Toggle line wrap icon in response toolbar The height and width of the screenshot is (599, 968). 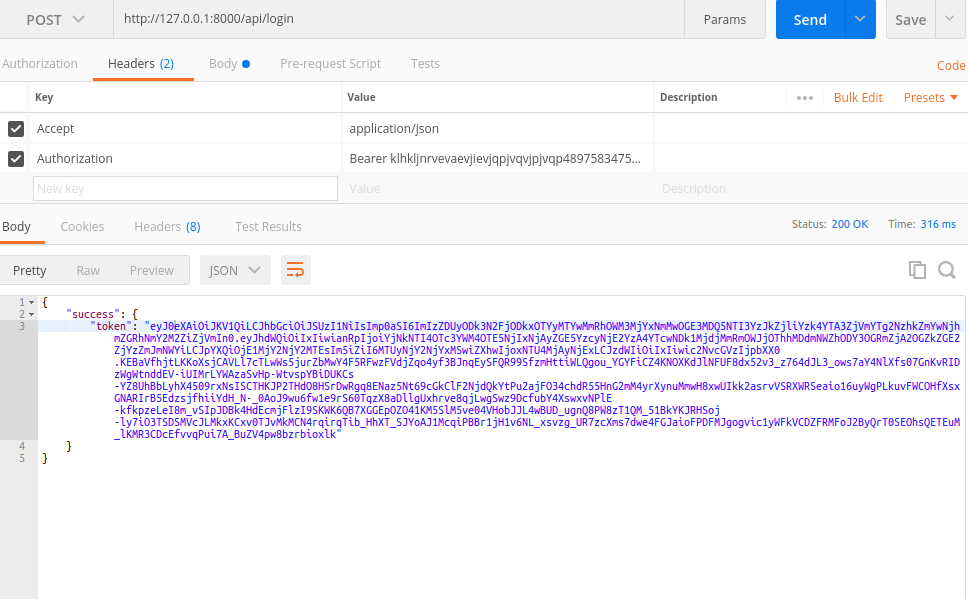295,270
